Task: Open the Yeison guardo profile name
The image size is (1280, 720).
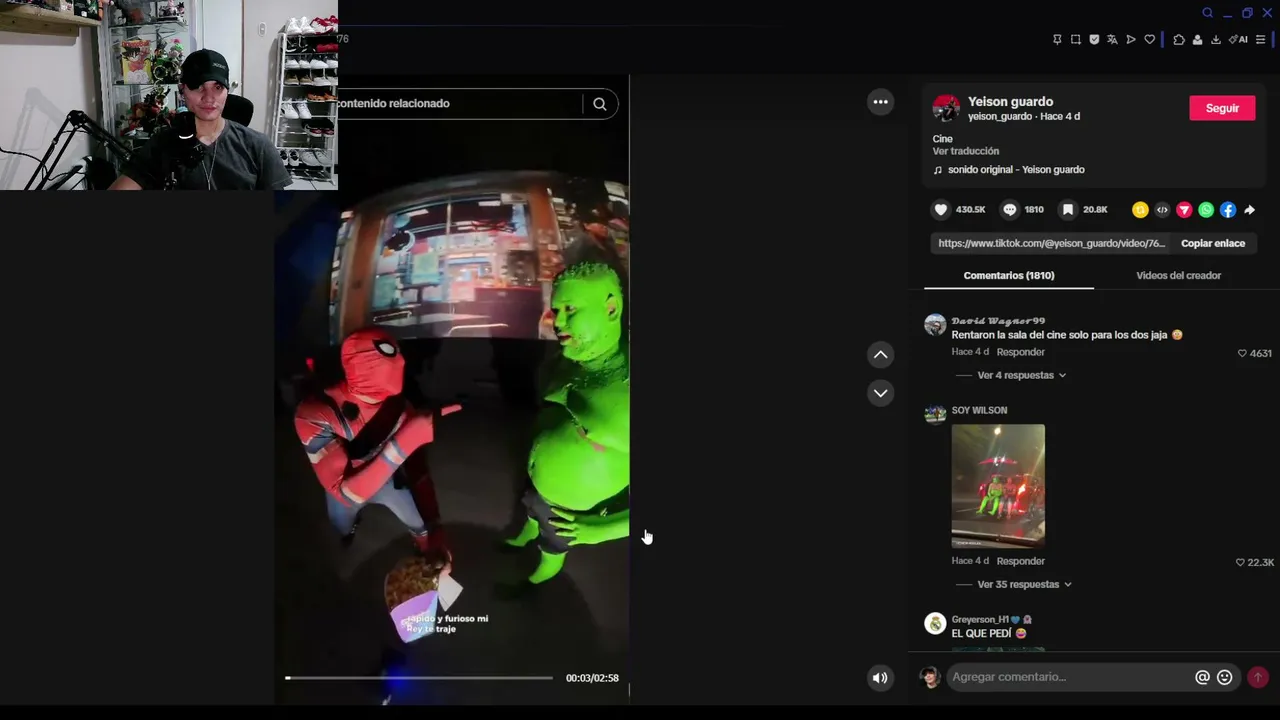Action: 1010,102
